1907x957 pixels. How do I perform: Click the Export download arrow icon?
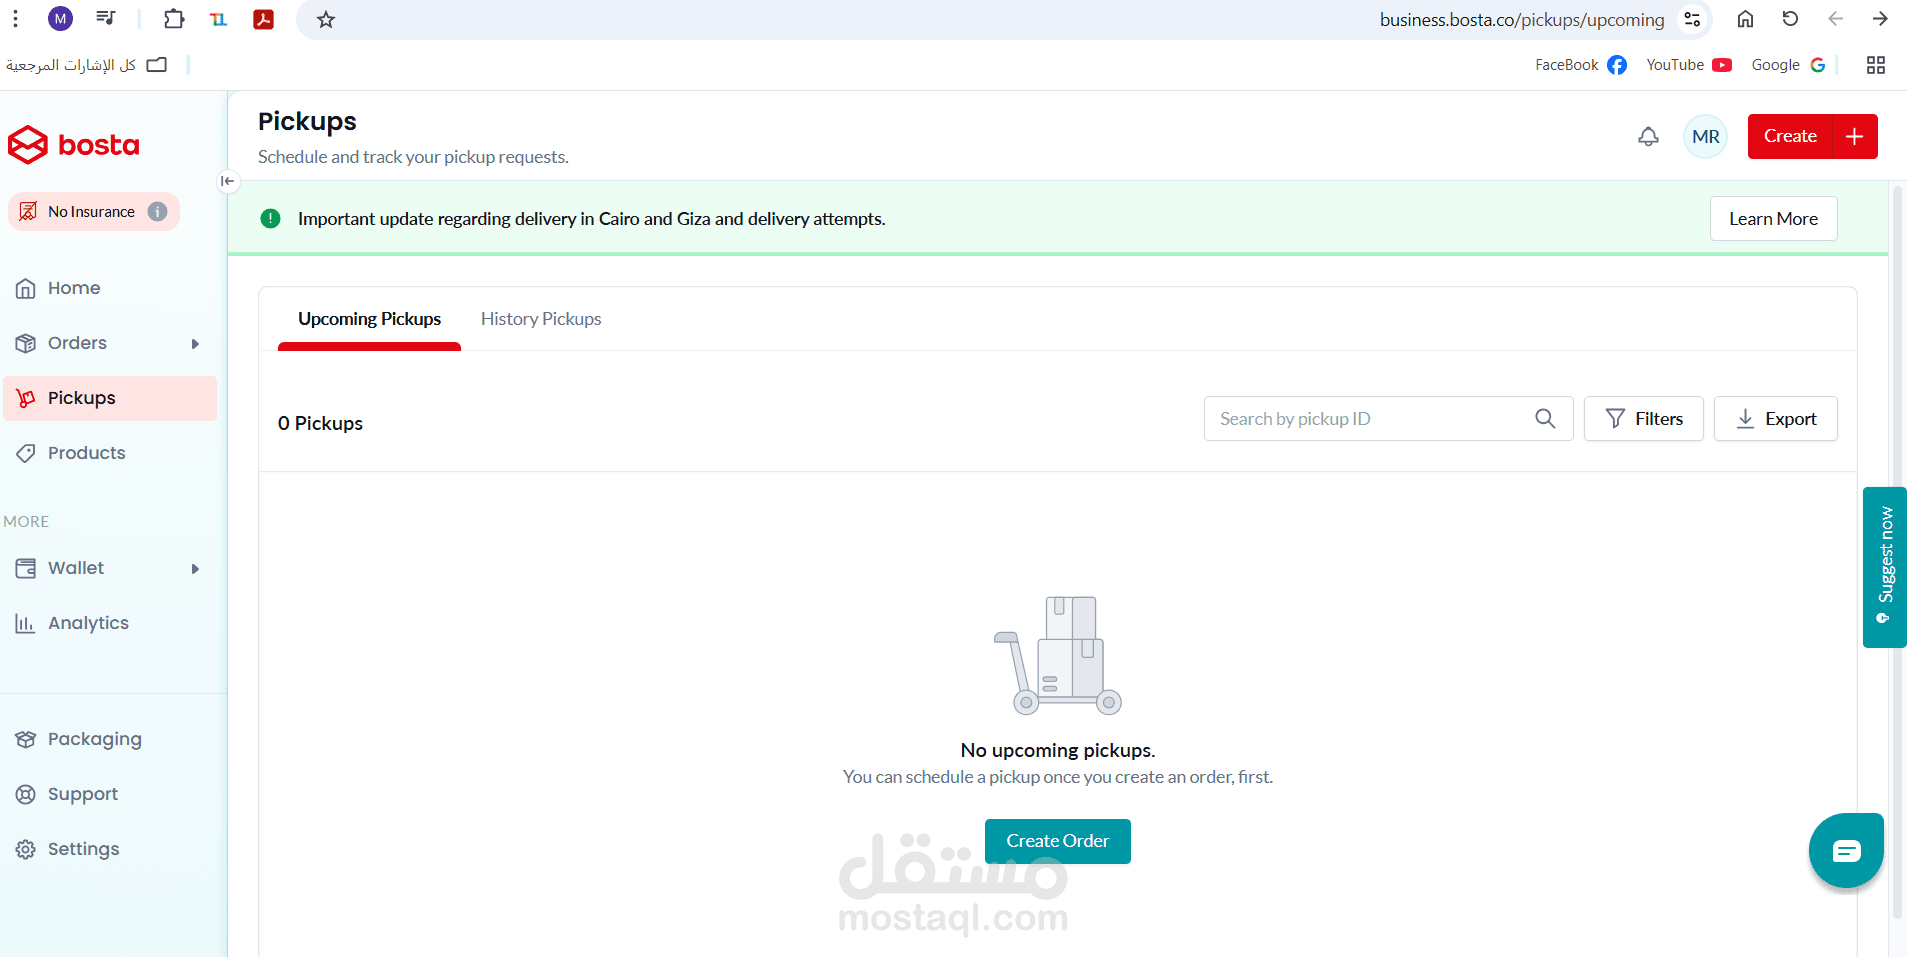[x=1745, y=419]
